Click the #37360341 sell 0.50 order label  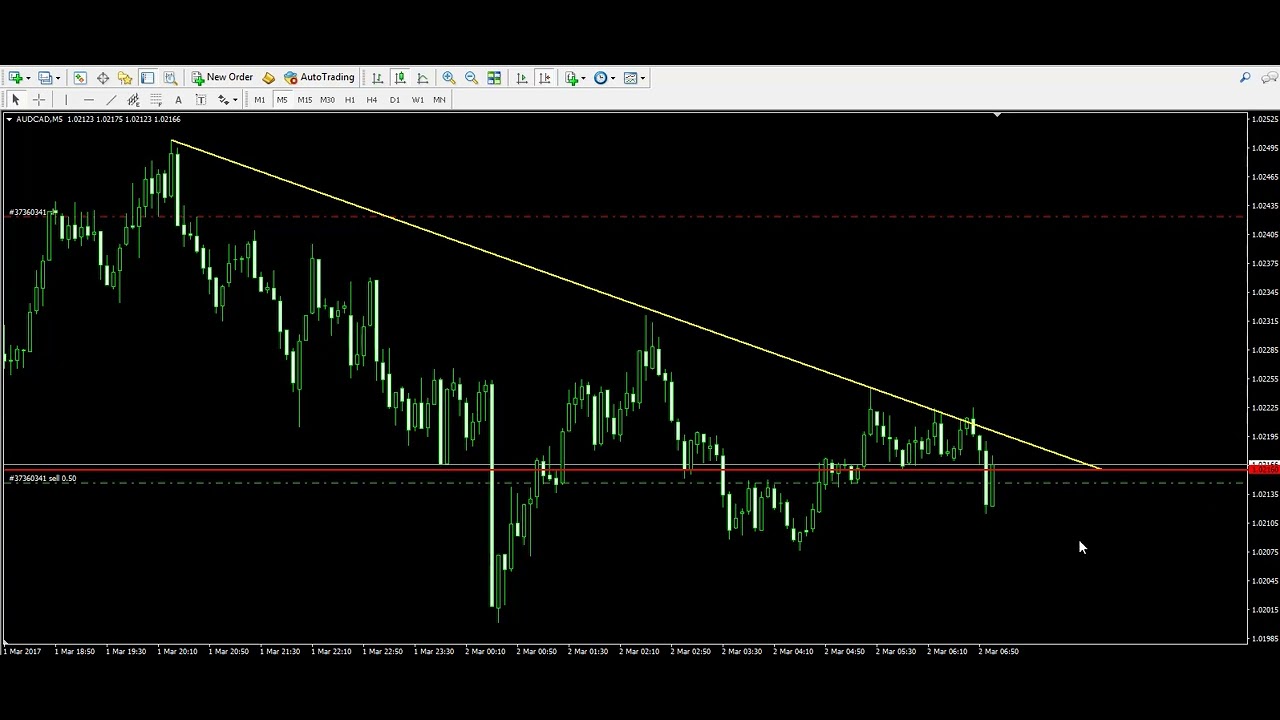(x=42, y=478)
